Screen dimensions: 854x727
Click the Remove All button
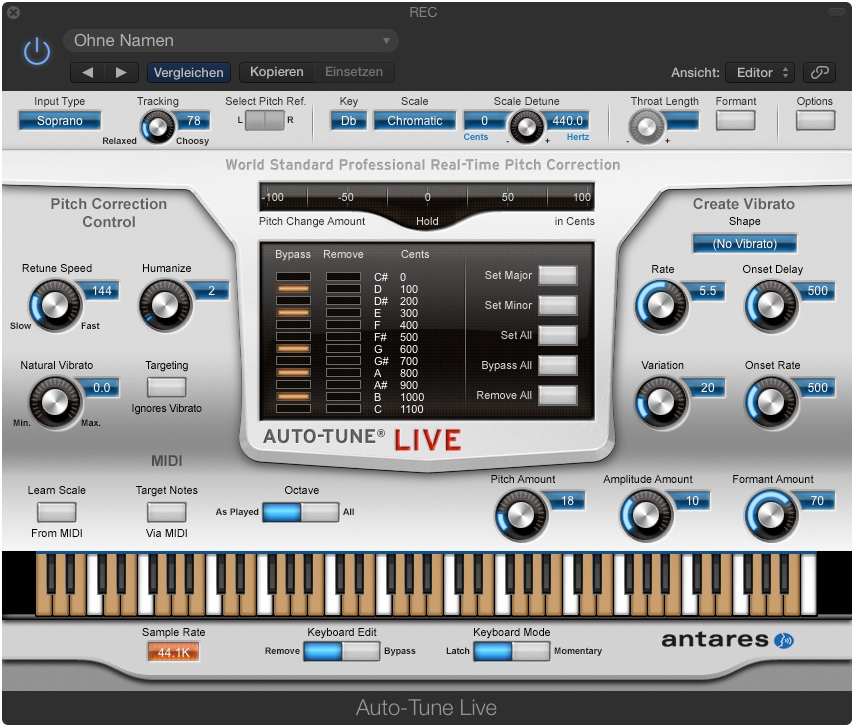click(558, 395)
